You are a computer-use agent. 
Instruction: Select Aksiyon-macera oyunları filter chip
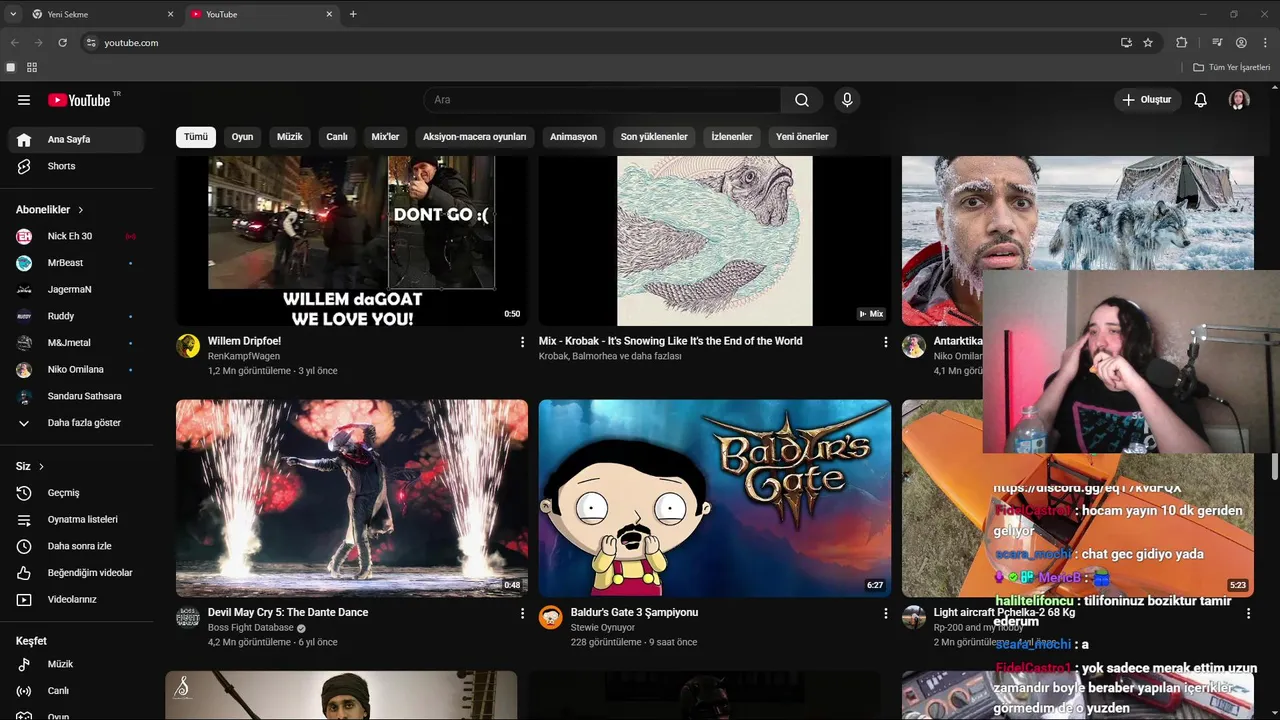point(474,137)
